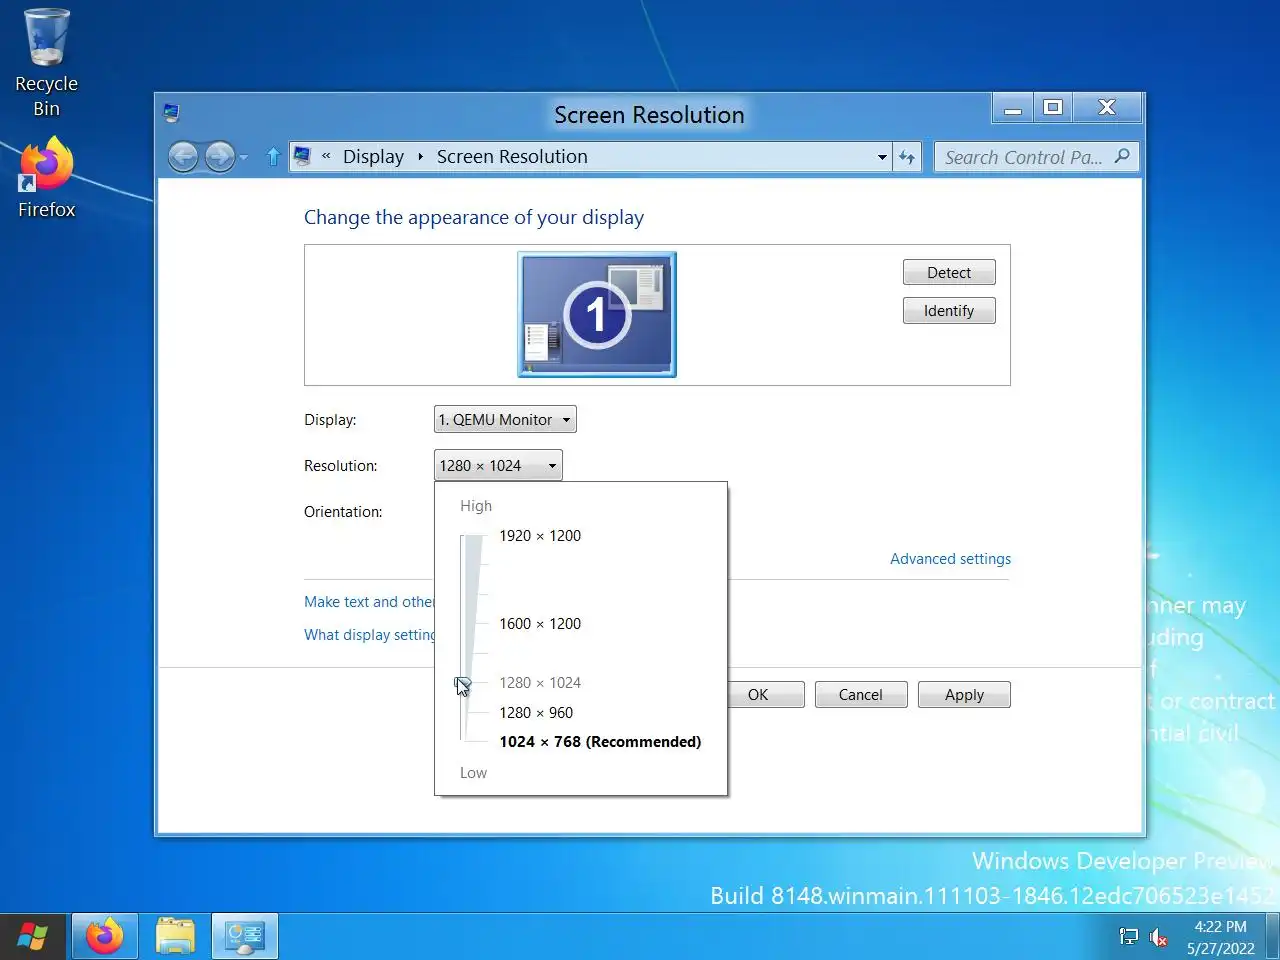The height and width of the screenshot is (960, 1280).
Task: Open recent pages dropdown next to Forward
Action: (243, 158)
